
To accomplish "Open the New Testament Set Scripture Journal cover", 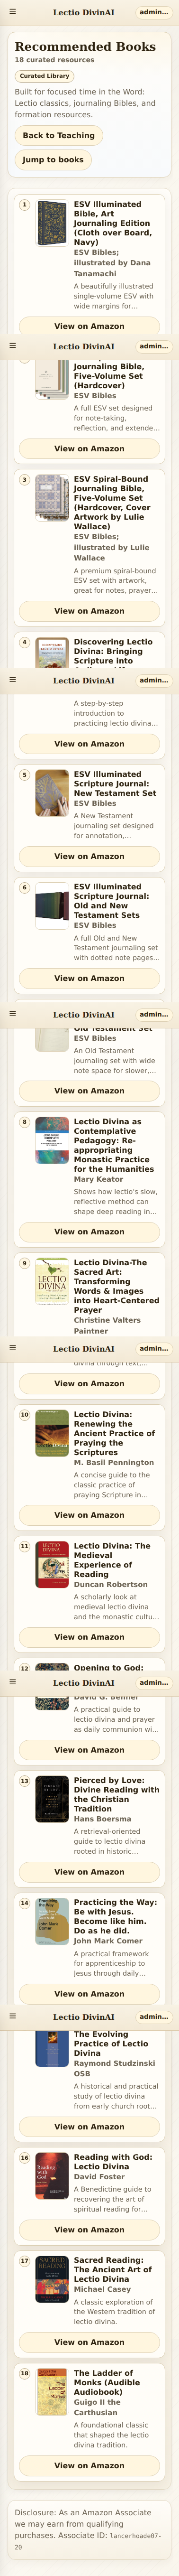I will click(52, 792).
